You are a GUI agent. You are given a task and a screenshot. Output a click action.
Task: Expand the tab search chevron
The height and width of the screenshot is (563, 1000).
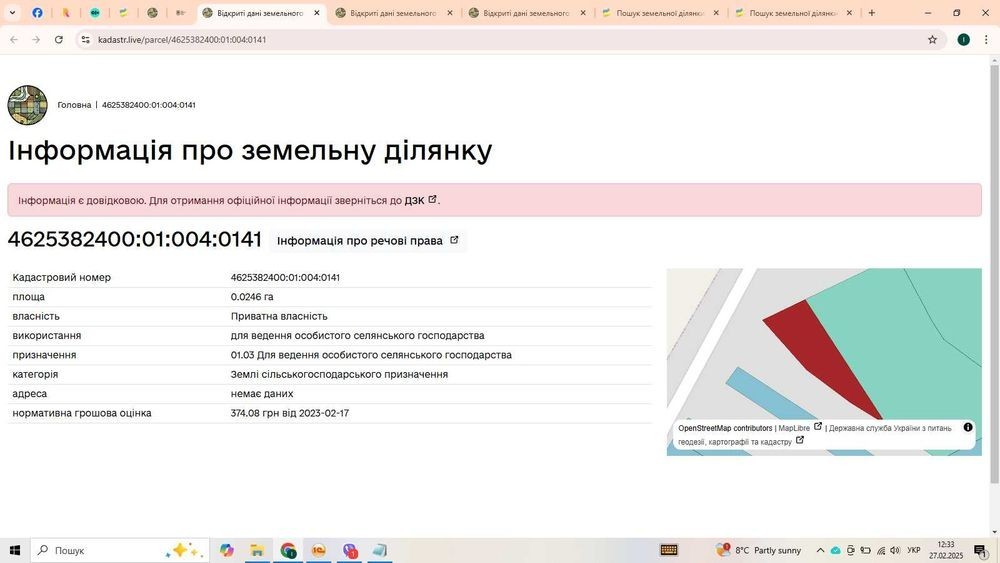tap(12, 13)
